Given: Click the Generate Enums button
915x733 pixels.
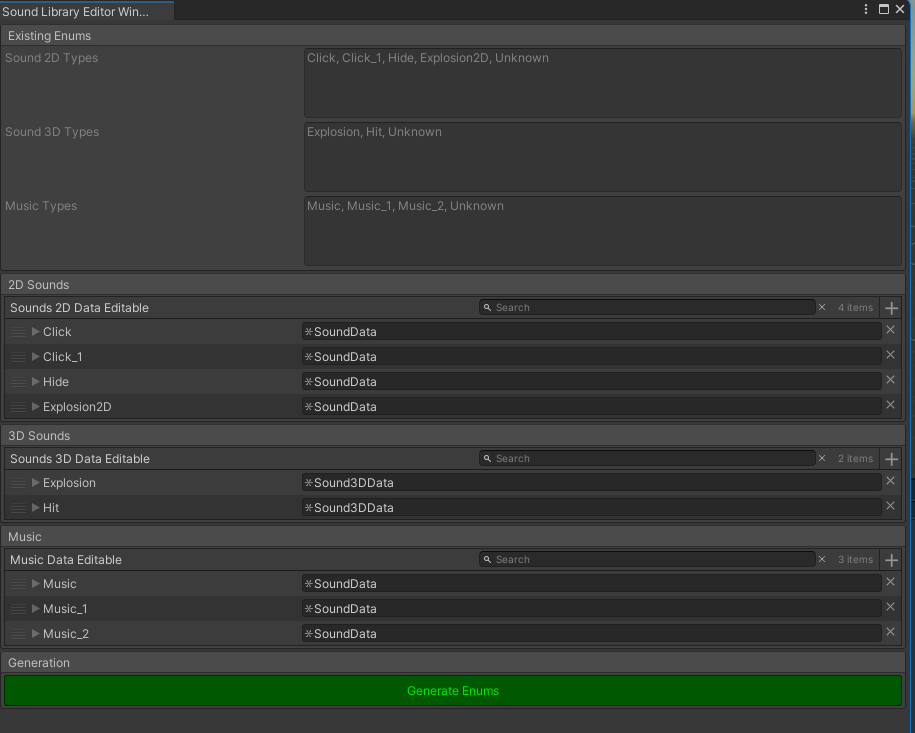Looking at the screenshot, I should pos(453,691).
